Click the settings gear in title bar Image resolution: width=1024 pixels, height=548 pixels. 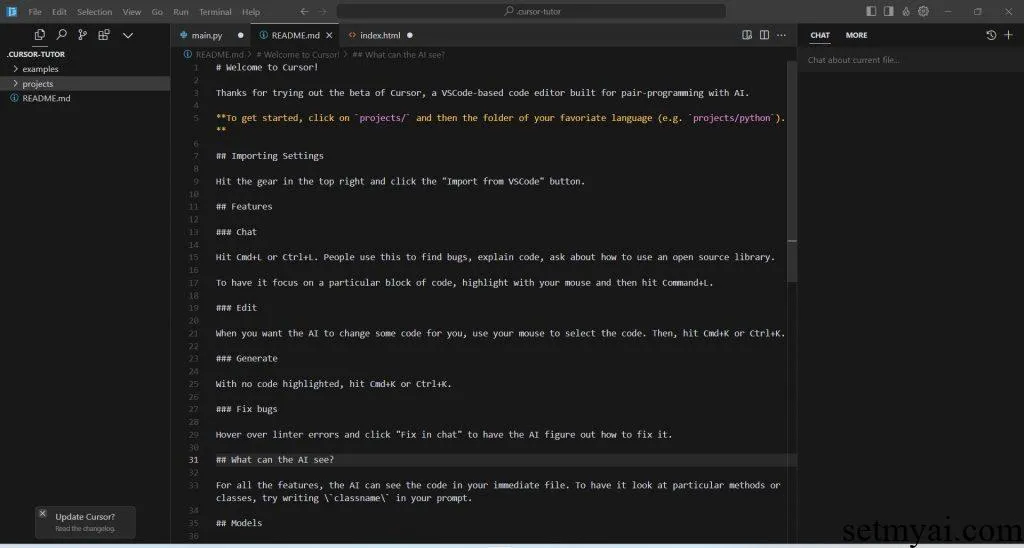click(923, 12)
